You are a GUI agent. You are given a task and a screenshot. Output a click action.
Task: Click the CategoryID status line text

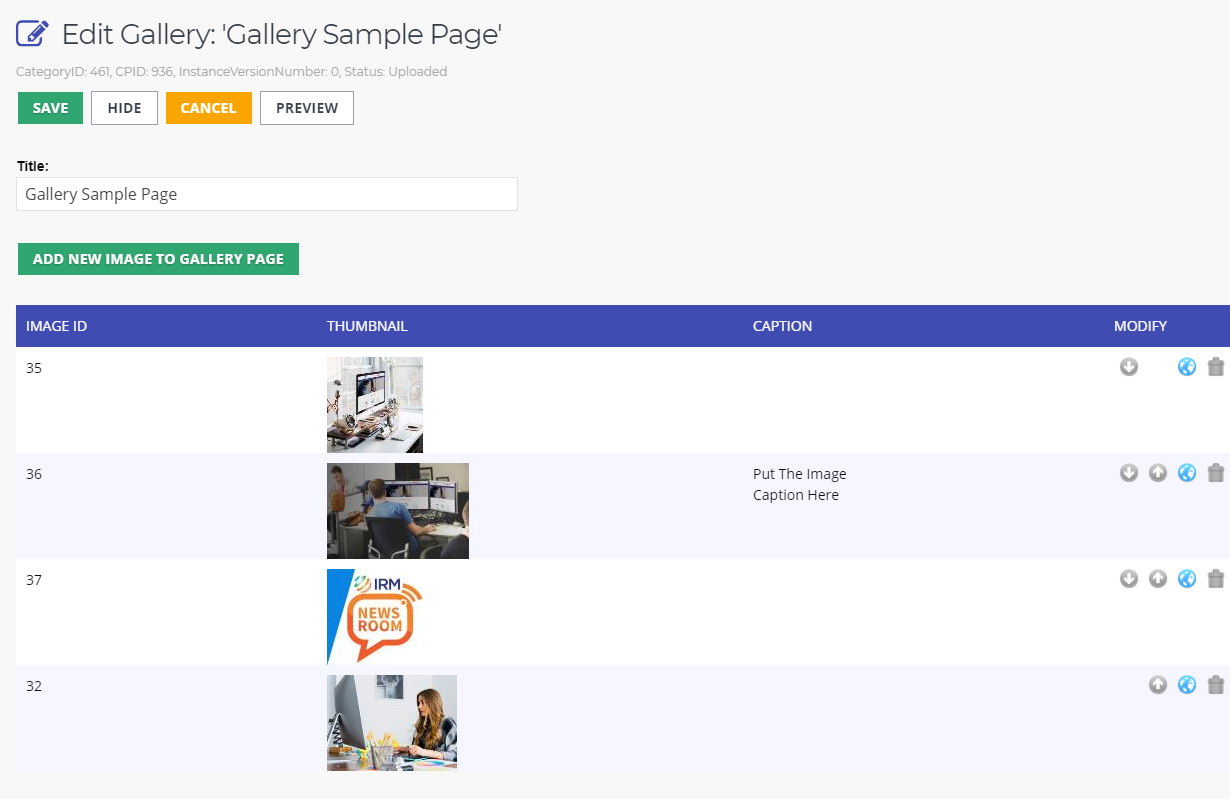pos(232,72)
